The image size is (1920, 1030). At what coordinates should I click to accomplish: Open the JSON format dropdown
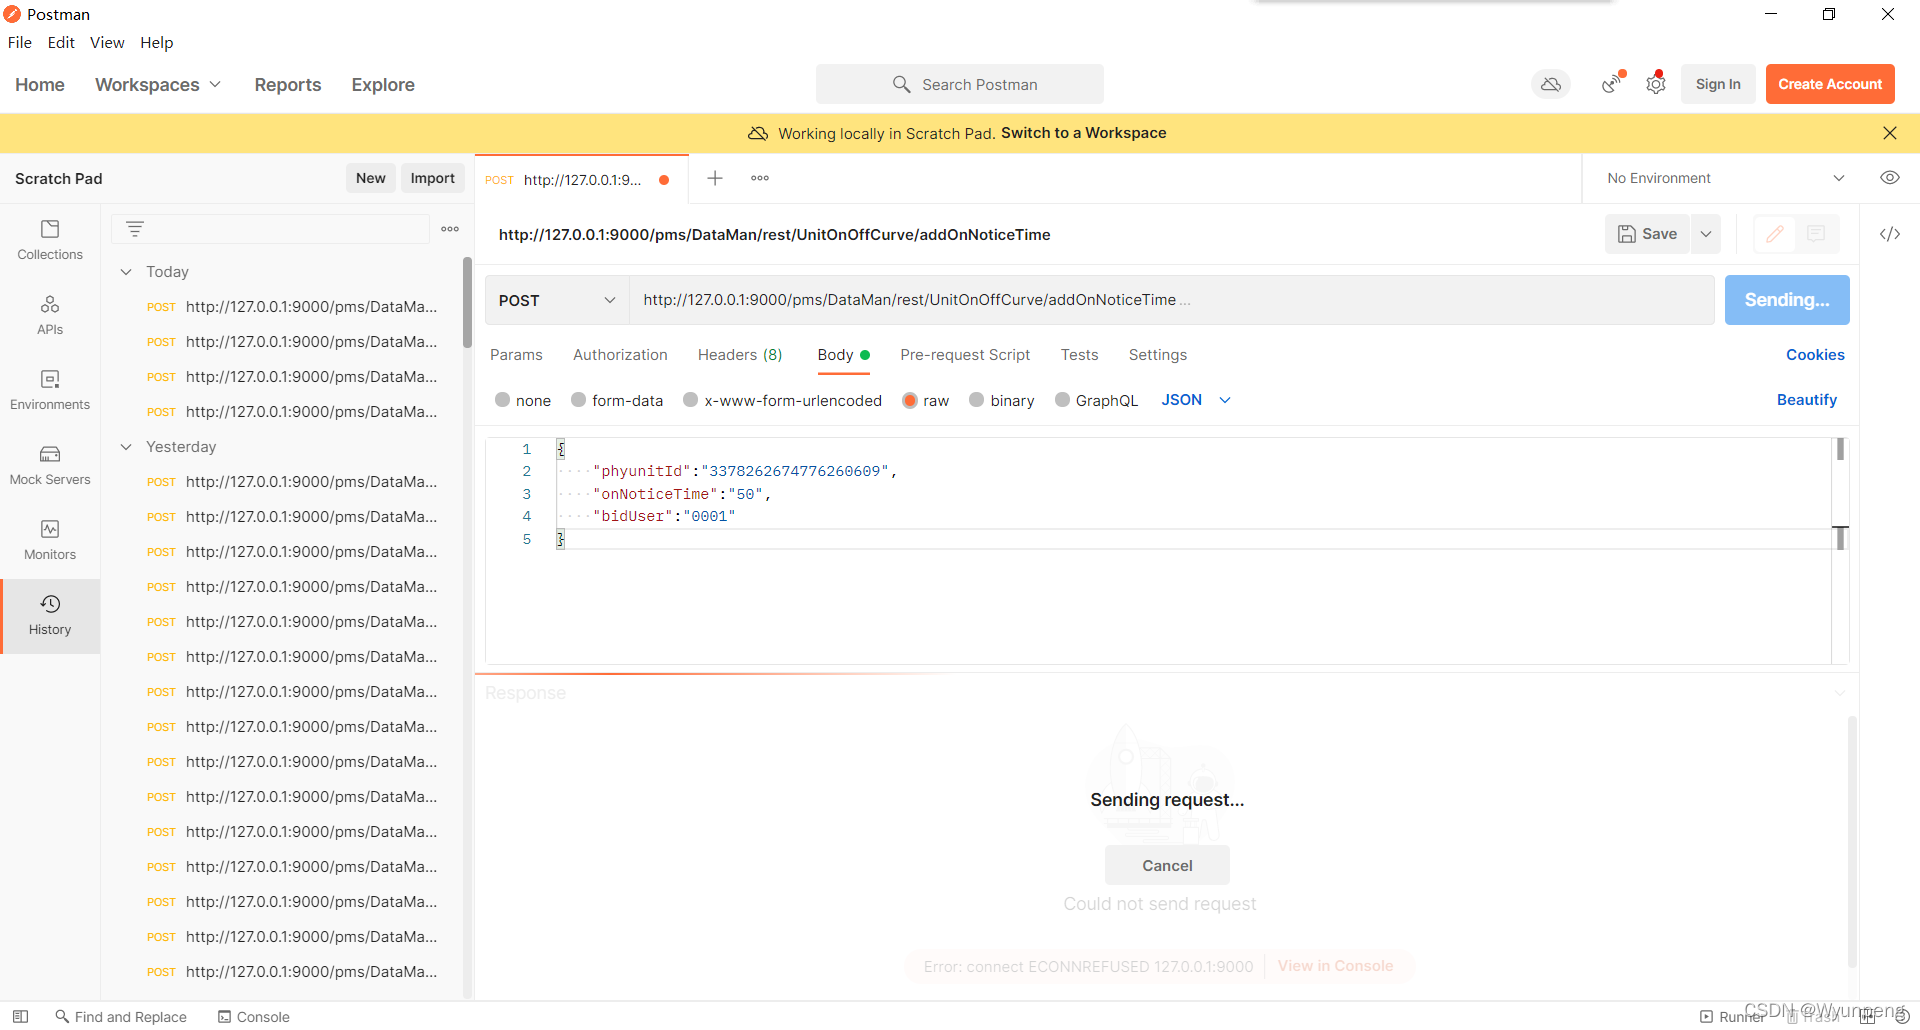pyautogui.click(x=1196, y=400)
